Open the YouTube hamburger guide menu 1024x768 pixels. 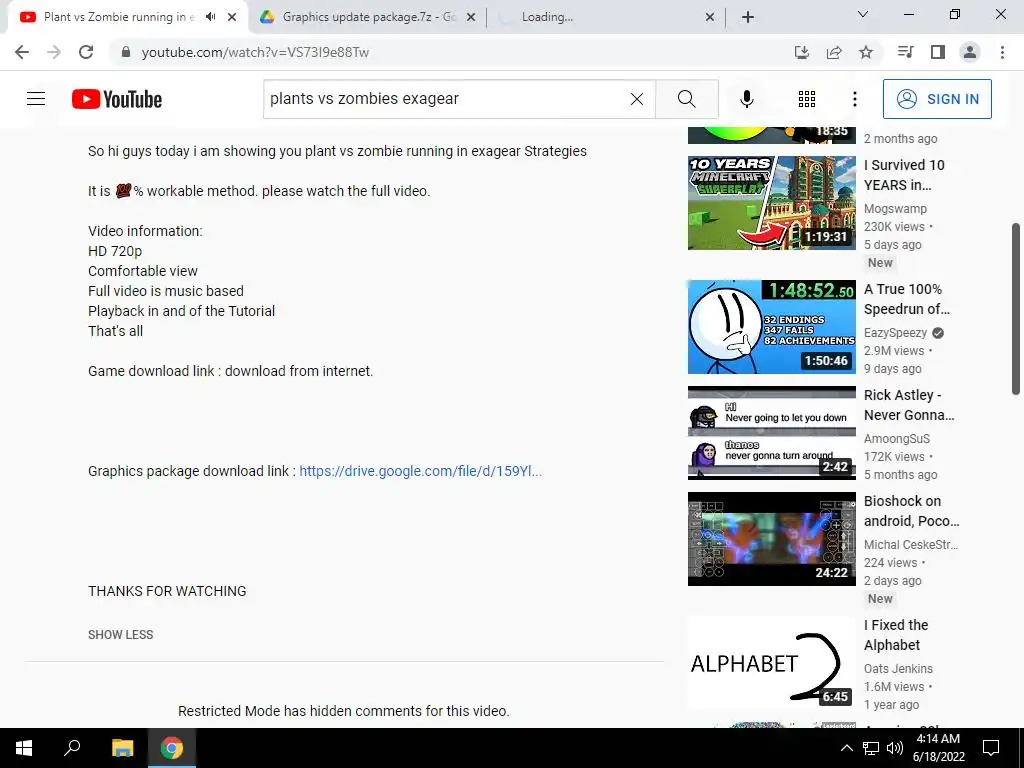36,99
